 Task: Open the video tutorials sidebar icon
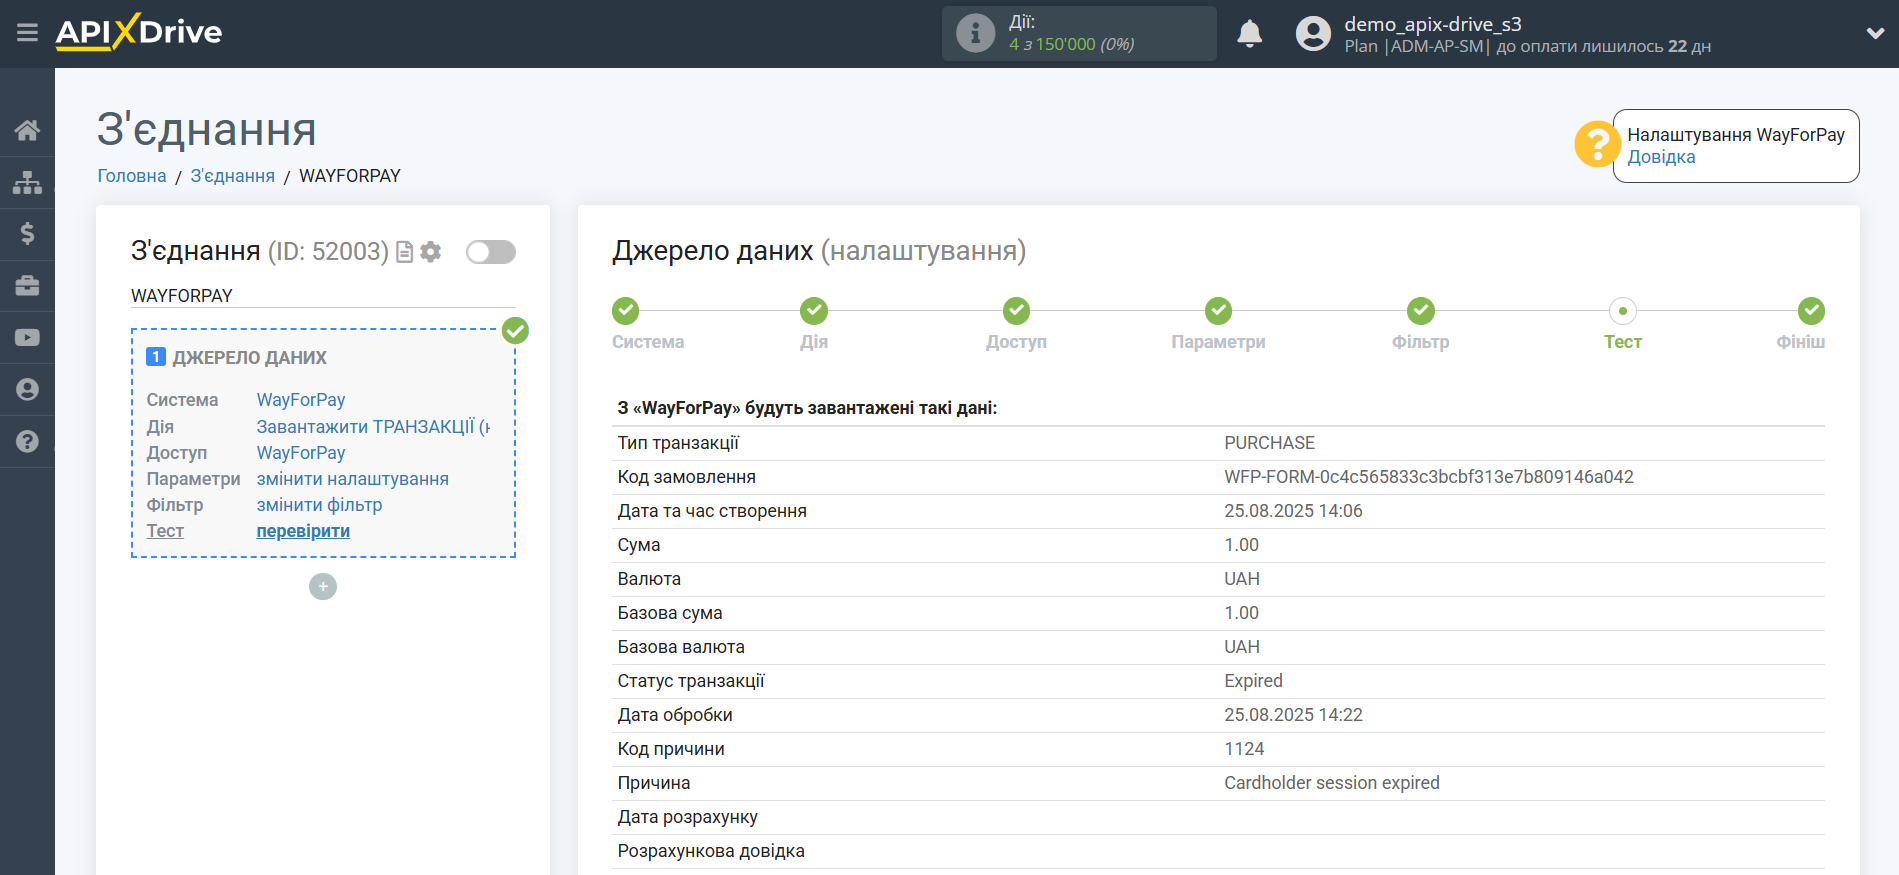pos(27,338)
